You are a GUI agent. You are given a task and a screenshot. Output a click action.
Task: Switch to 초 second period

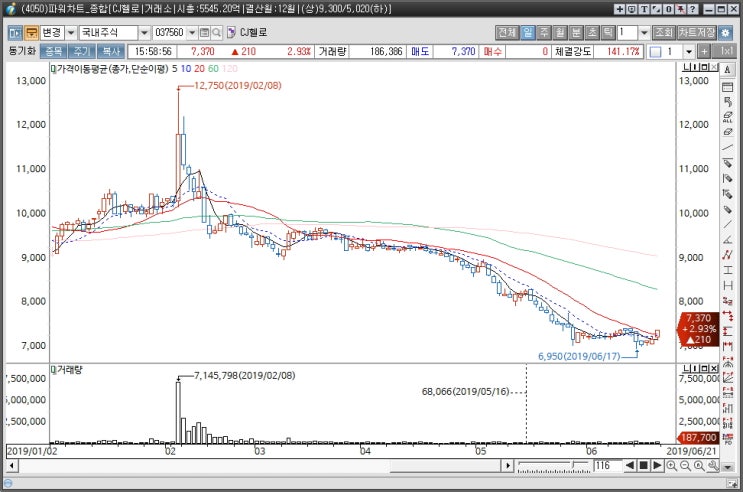(592, 32)
